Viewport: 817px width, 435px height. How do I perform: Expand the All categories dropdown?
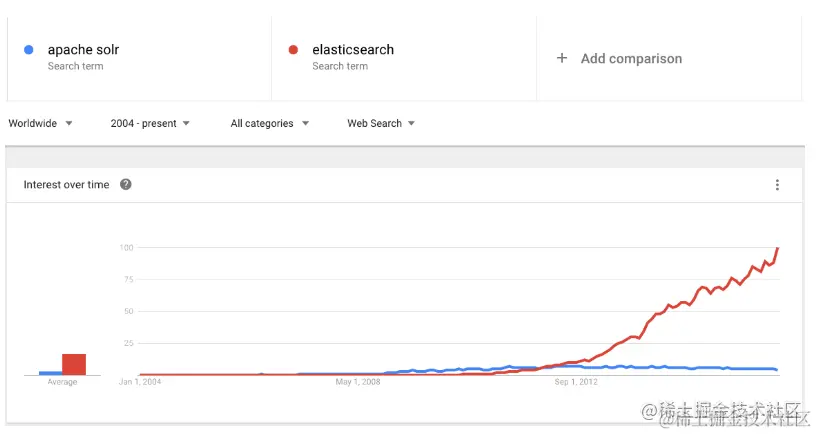coord(270,123)
